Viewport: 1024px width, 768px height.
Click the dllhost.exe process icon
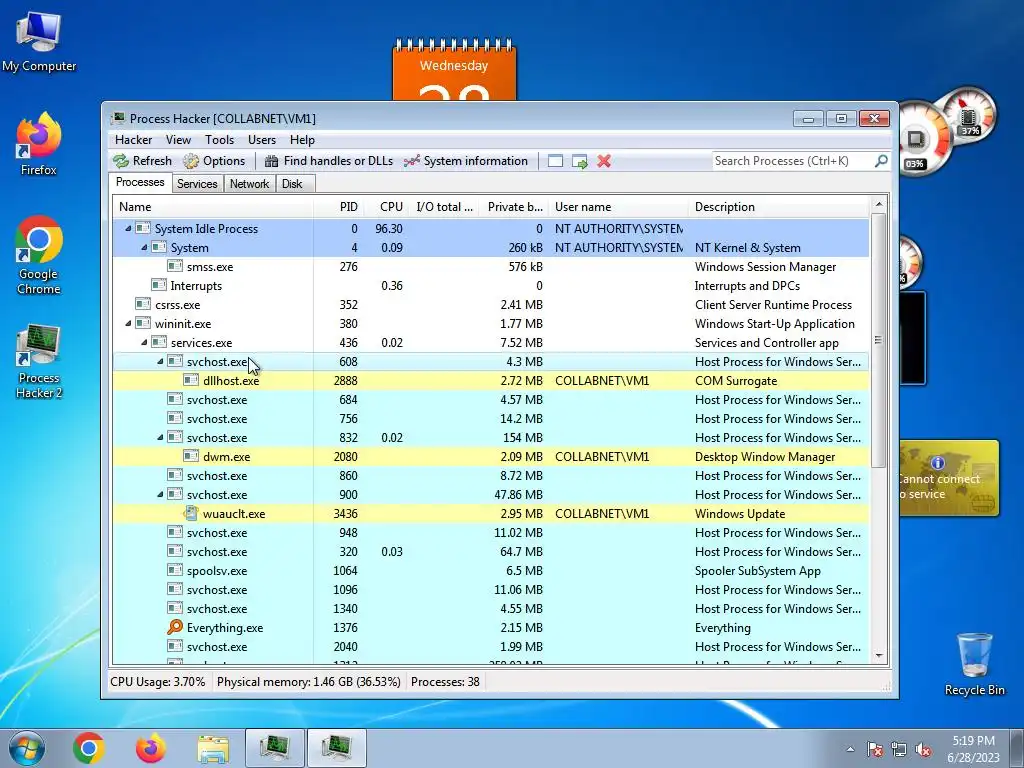[191, 380]
